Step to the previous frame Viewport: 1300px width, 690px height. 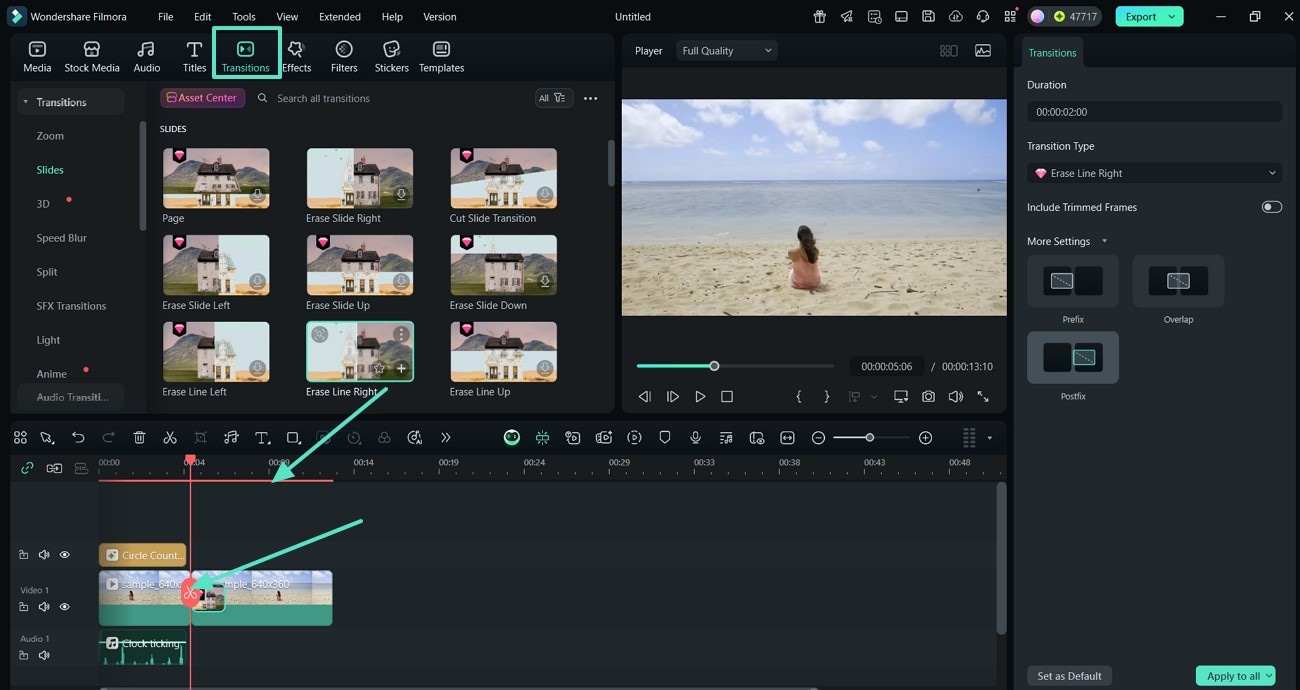645,397
